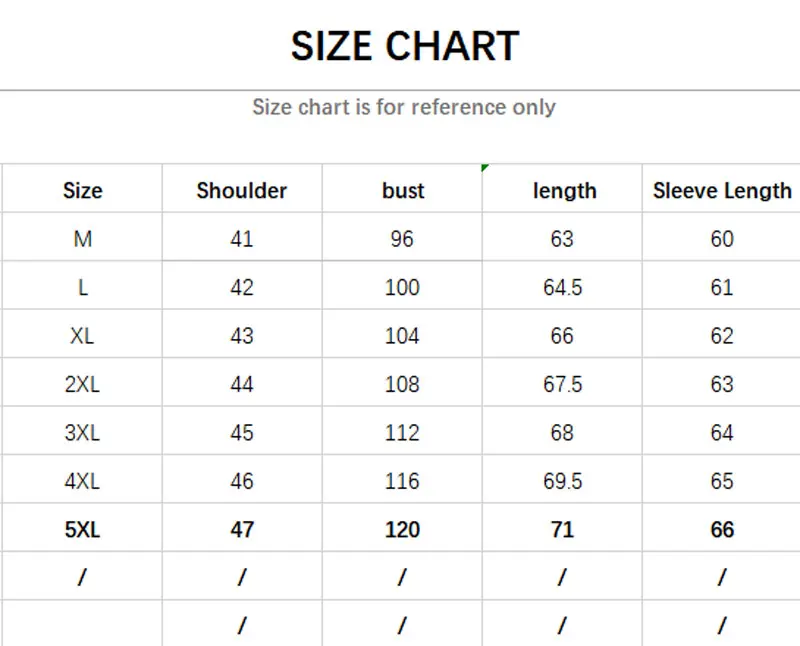Screen dimensions: 800x646
Task: Click the bust value 108 for 2XL
Action: coord(402,384)
